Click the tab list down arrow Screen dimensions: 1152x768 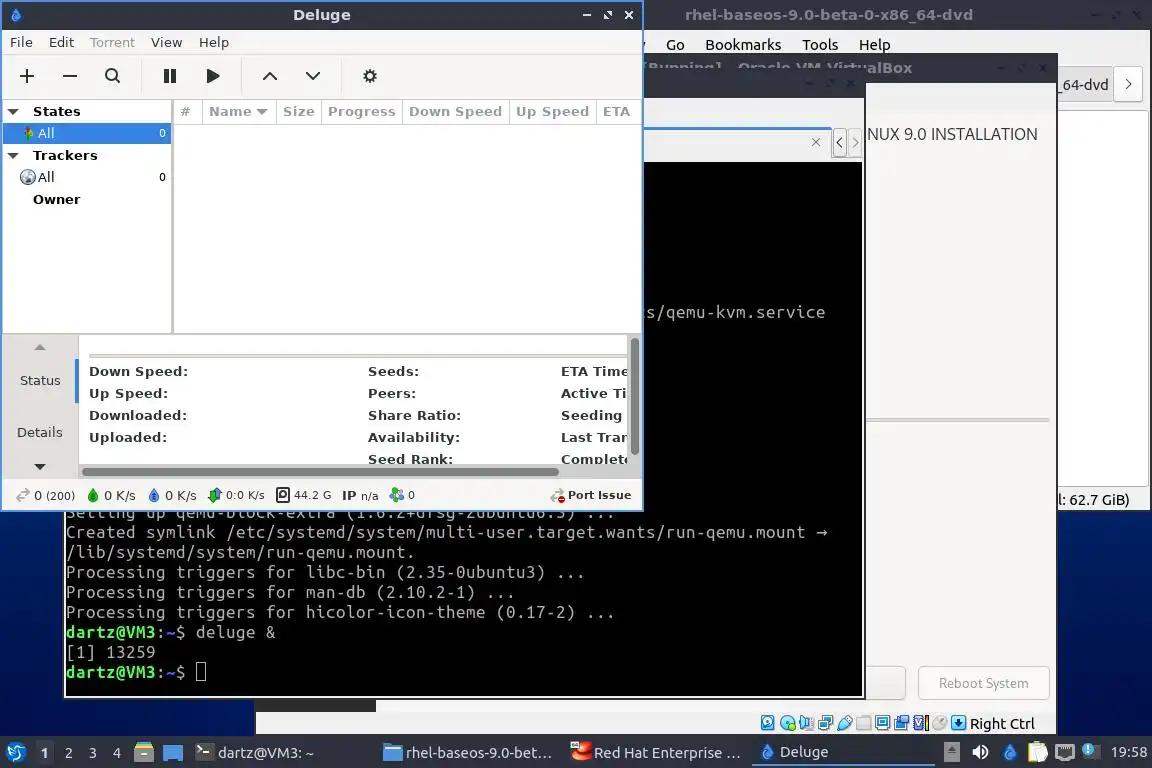point(40,467)
